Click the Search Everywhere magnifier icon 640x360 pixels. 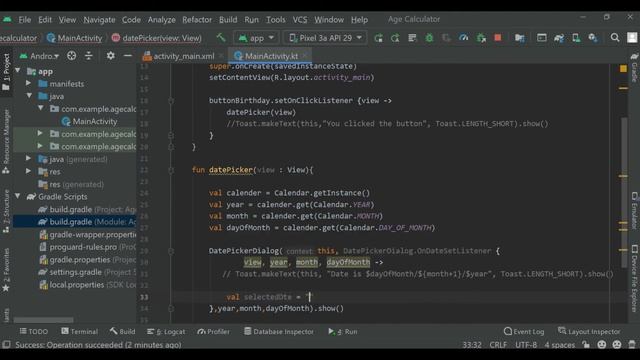pyautogui.click(x=615, y=38)
